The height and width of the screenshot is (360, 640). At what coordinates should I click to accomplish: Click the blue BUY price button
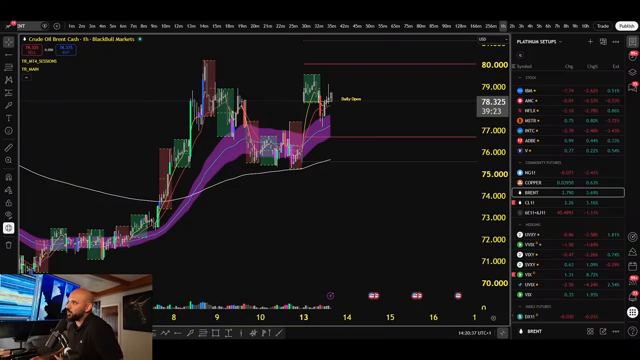pos(66,50)
